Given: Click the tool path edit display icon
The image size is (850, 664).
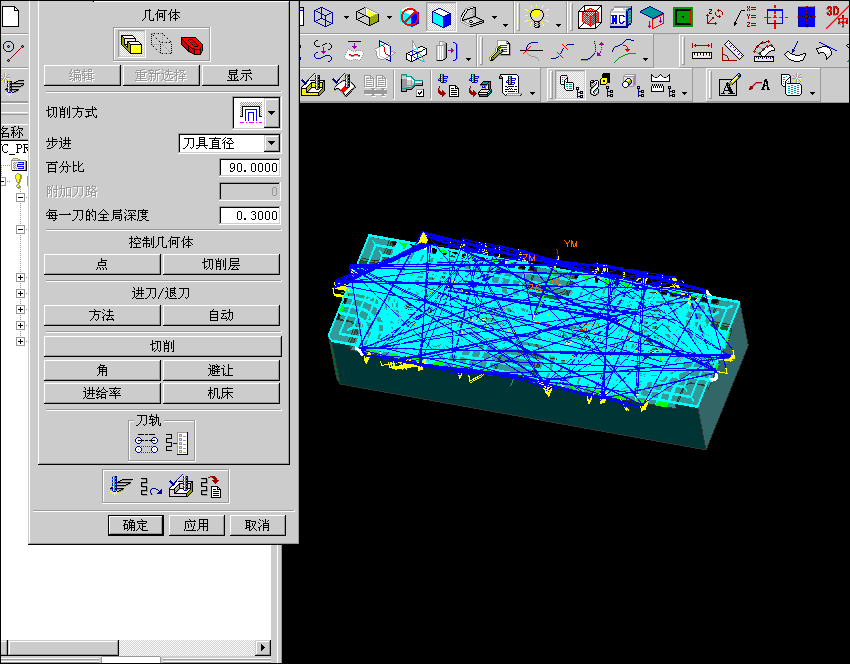Looking at the screenshot, I should point(147,441).
